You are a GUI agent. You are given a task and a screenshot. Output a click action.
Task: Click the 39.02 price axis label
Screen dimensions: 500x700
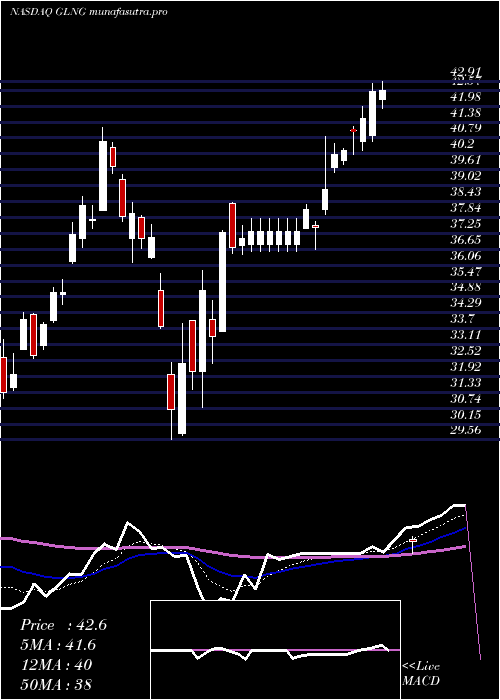465,176
